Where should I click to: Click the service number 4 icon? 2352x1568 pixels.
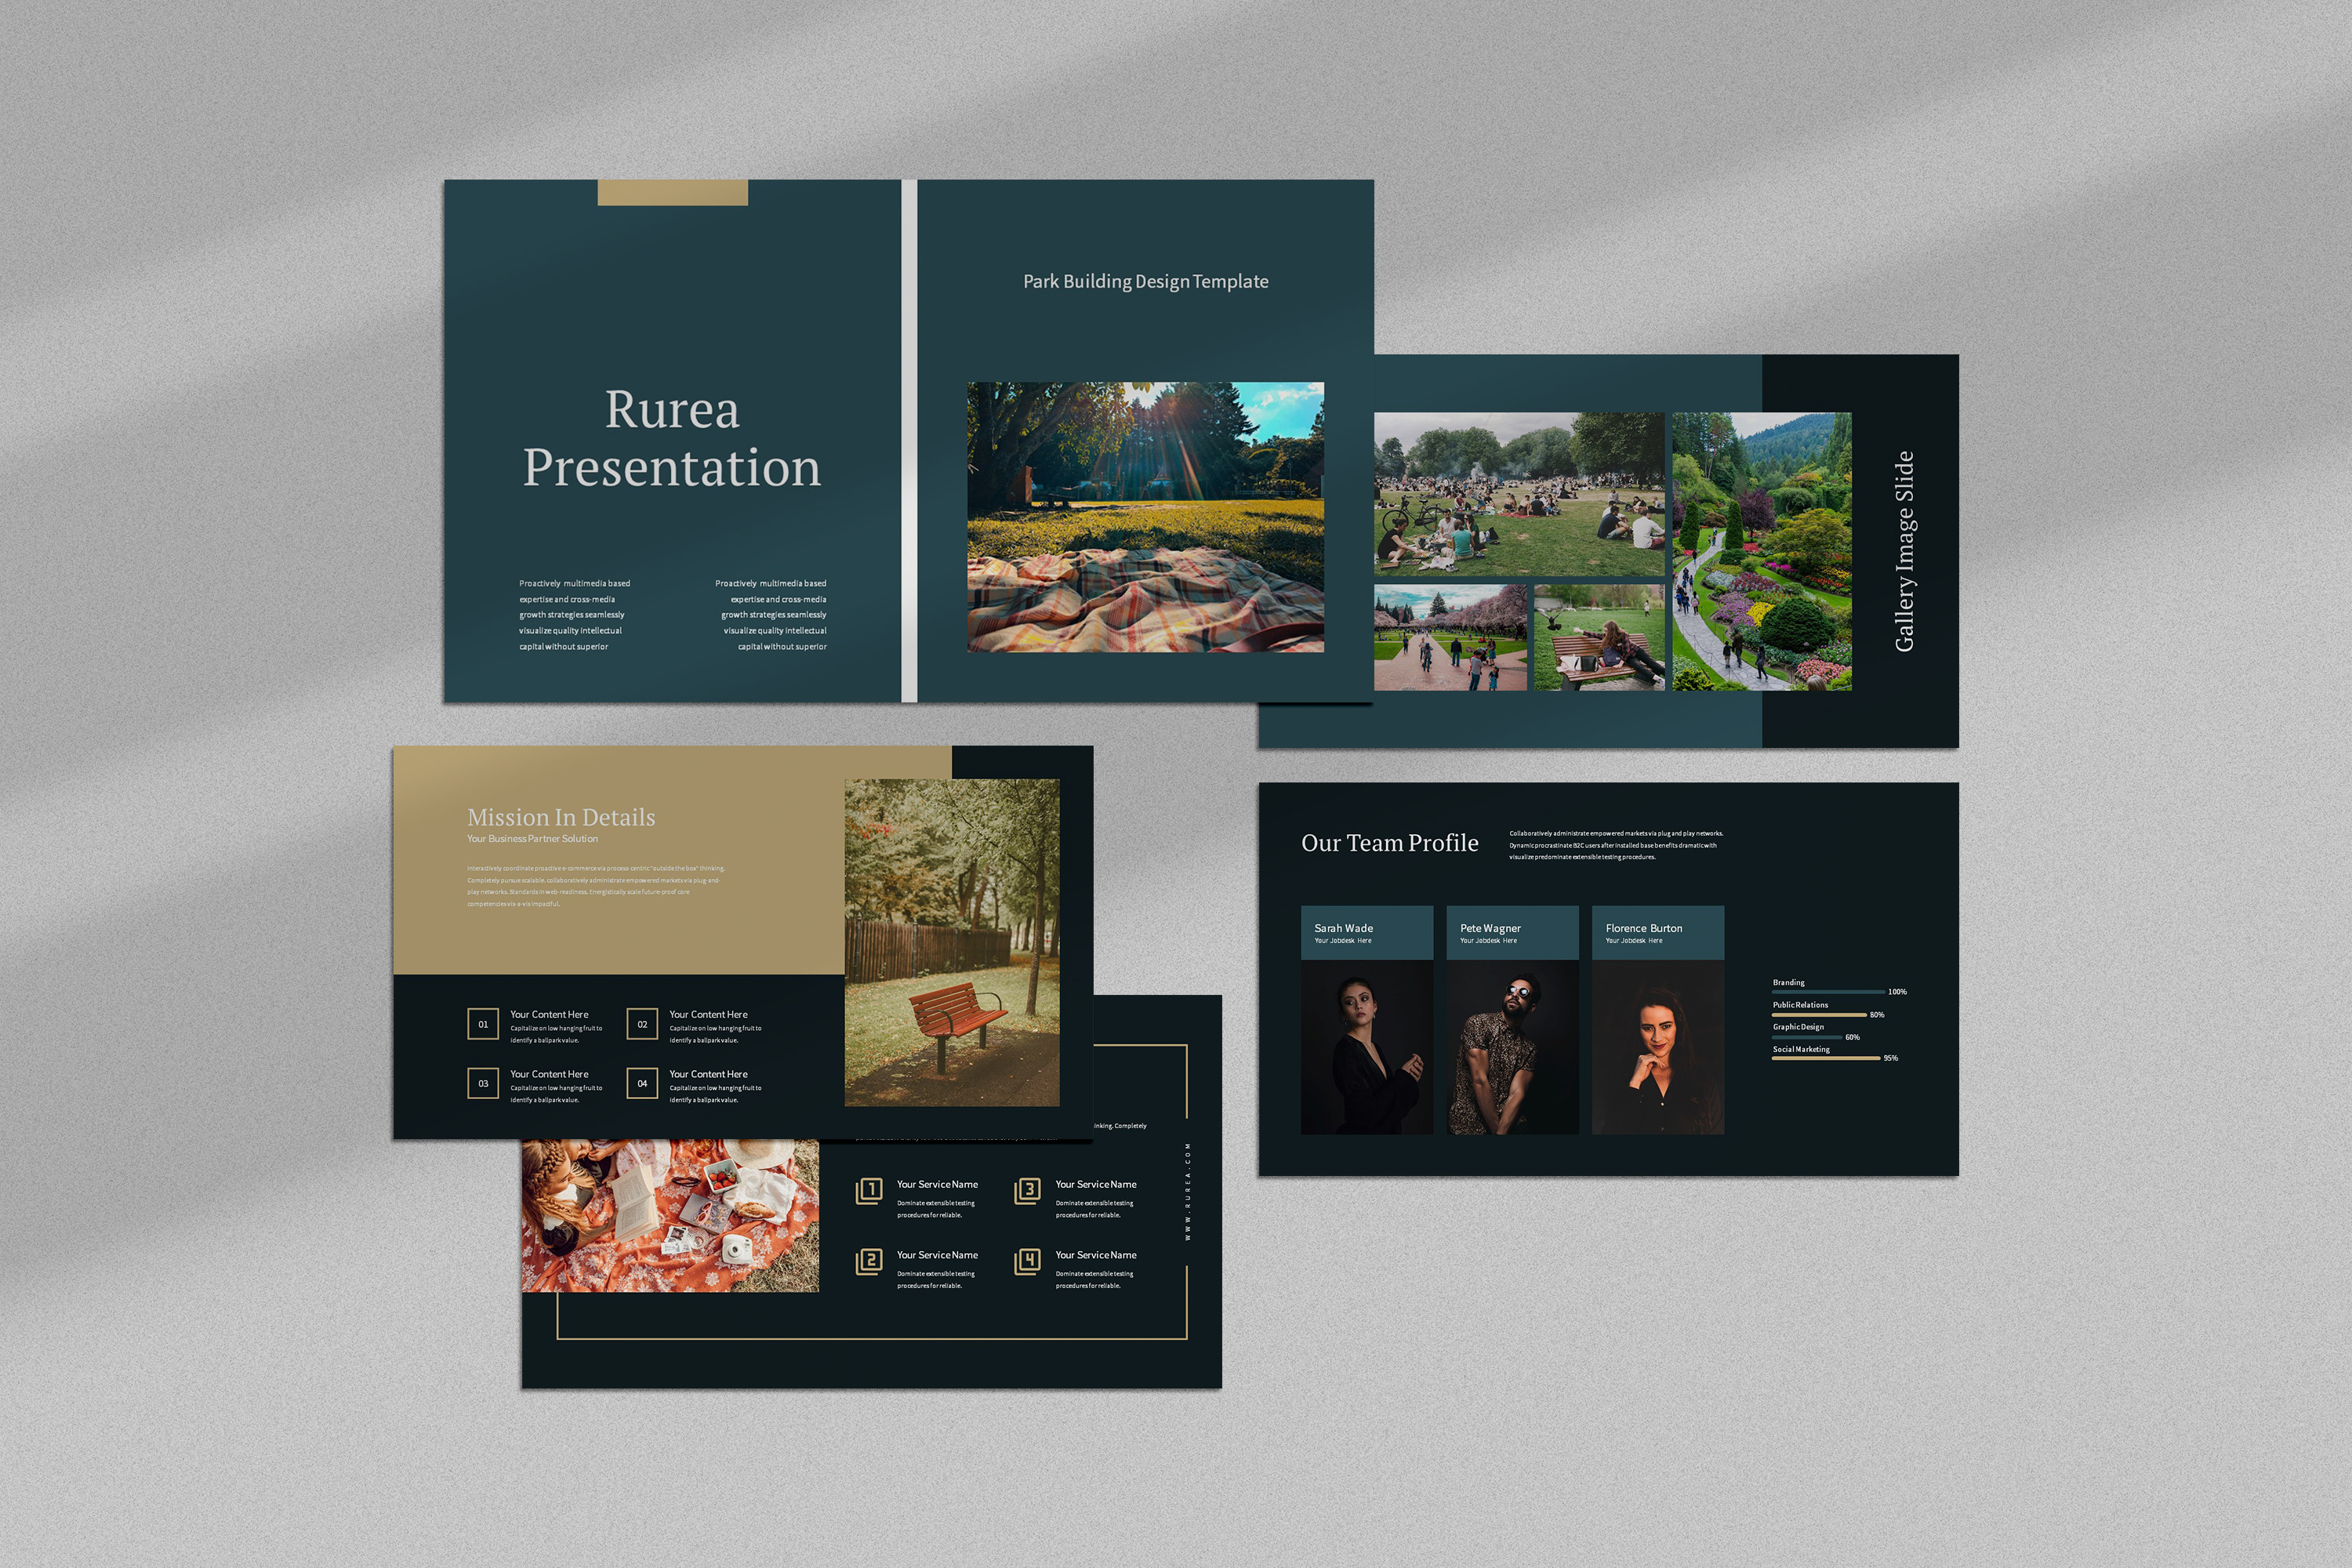[x=1027, y=1261]
